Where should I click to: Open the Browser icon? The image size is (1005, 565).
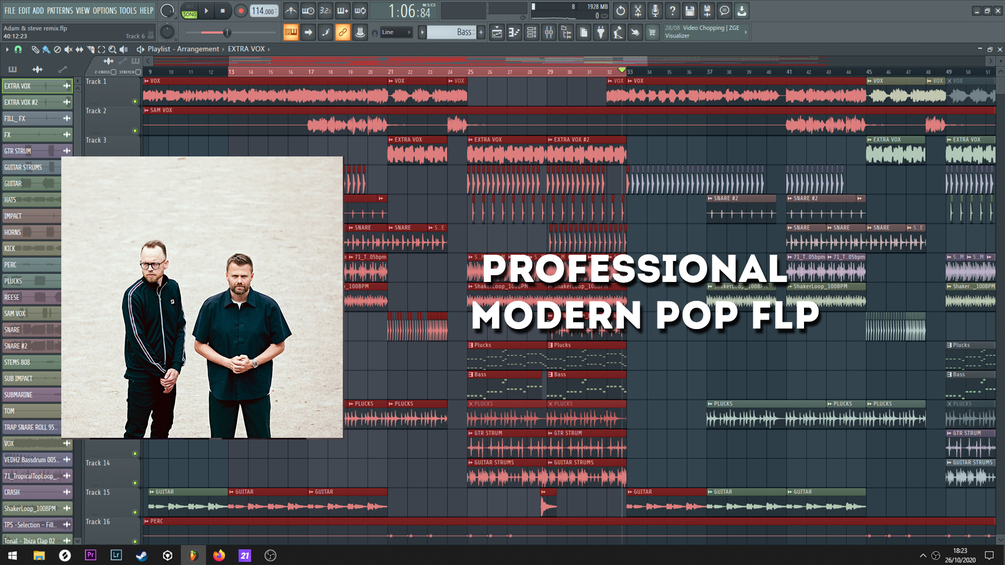point(566,32)
